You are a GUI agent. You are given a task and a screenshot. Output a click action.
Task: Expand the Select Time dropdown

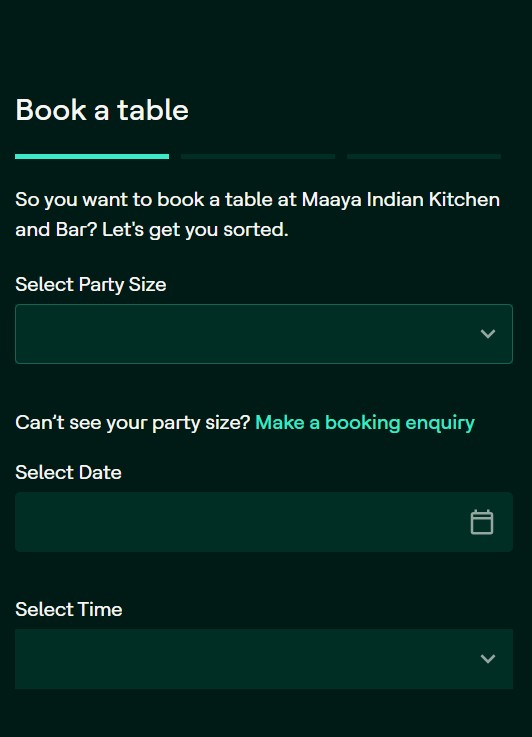(x=264, y=659)
